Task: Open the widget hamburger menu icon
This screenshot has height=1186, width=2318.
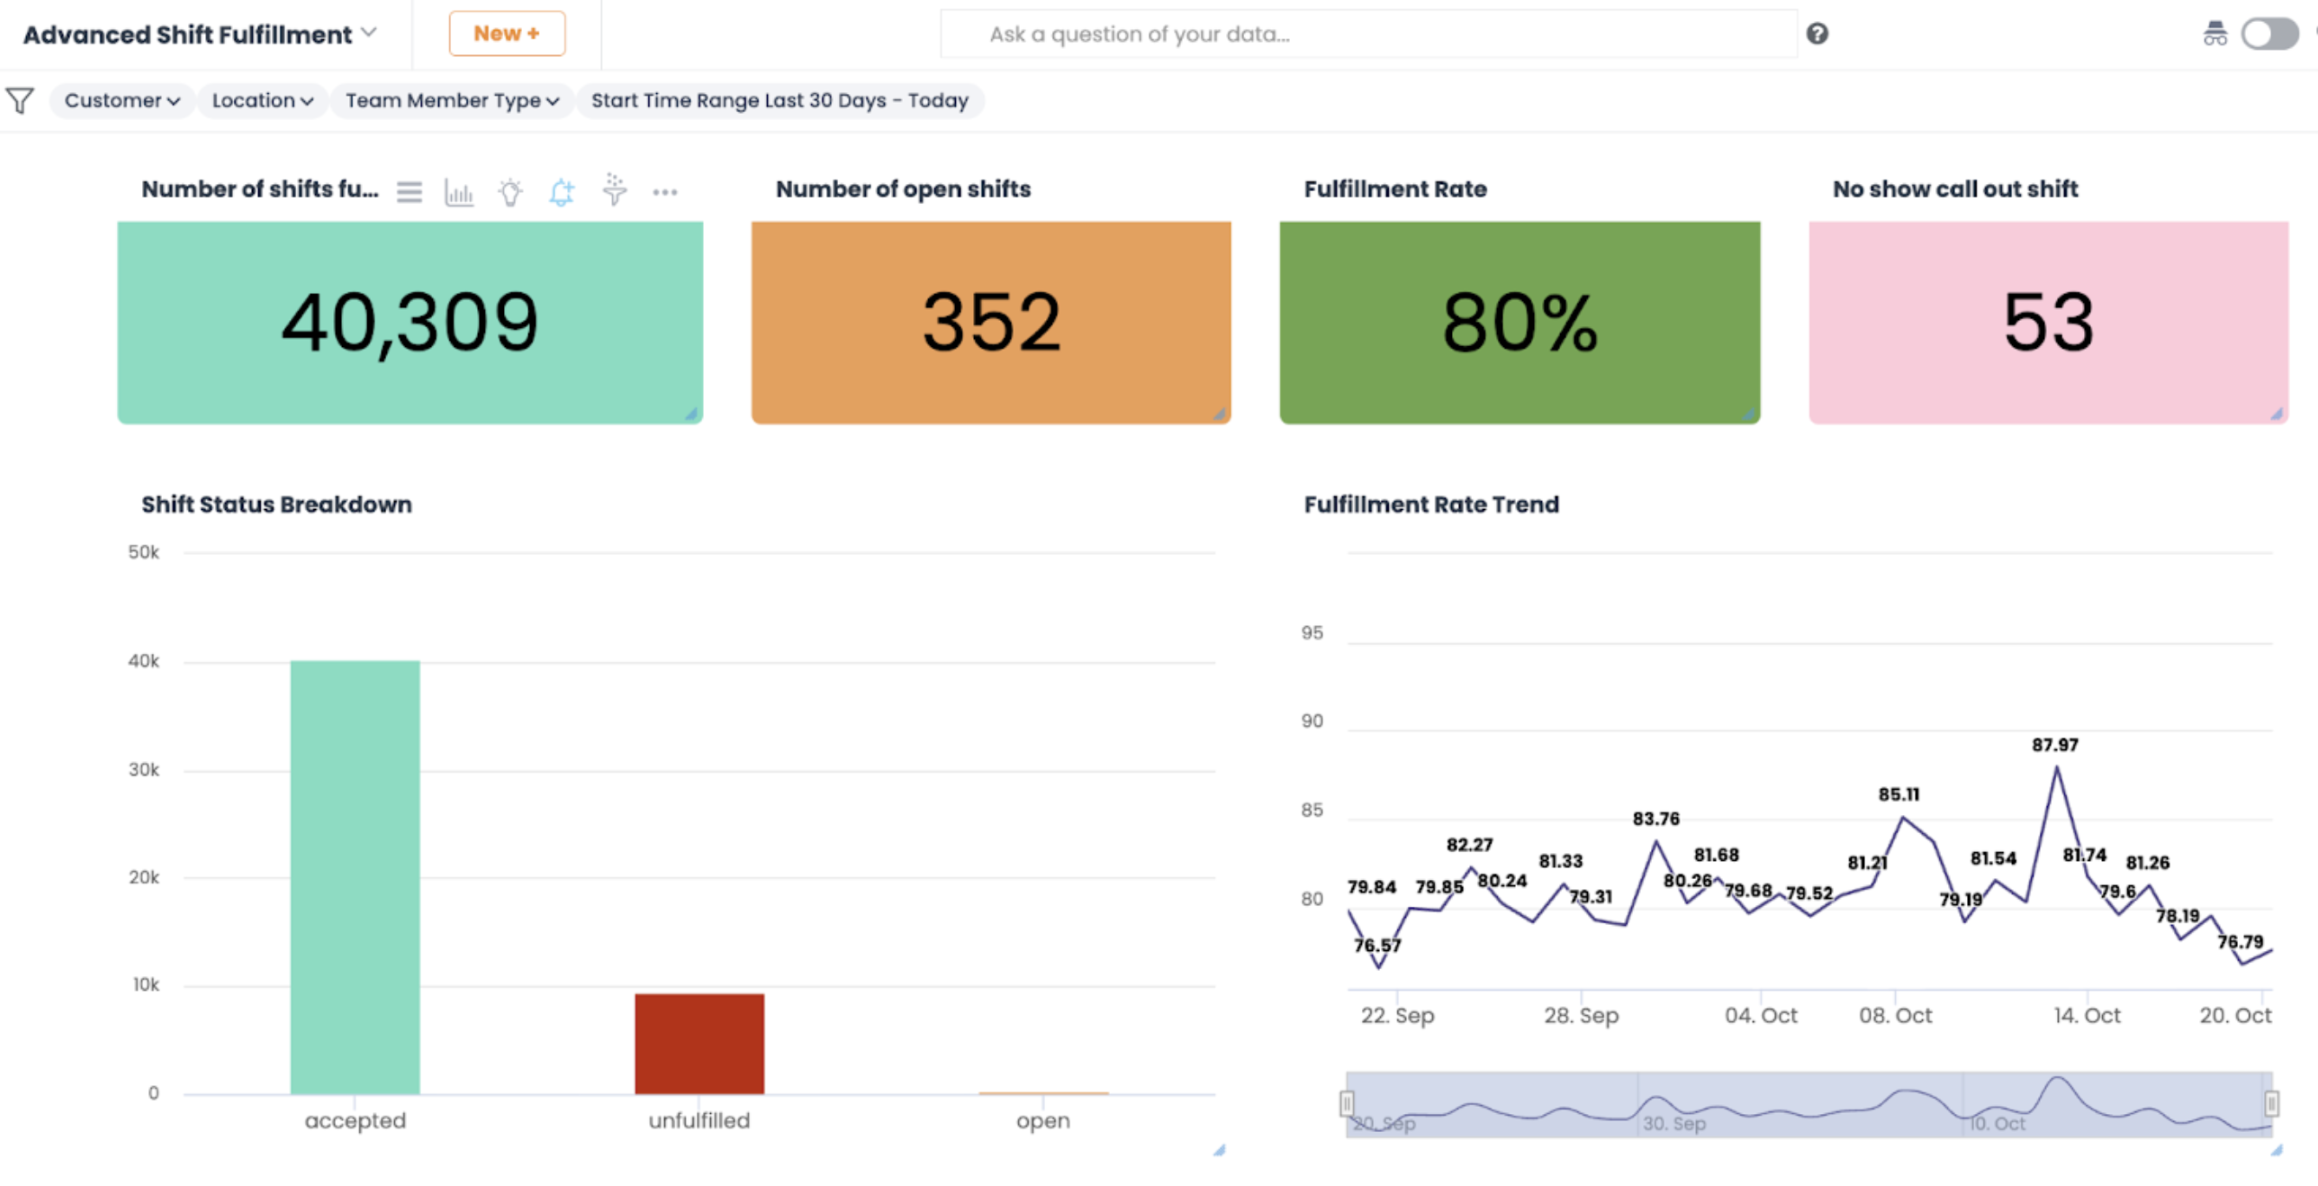Action: [409, 191]
